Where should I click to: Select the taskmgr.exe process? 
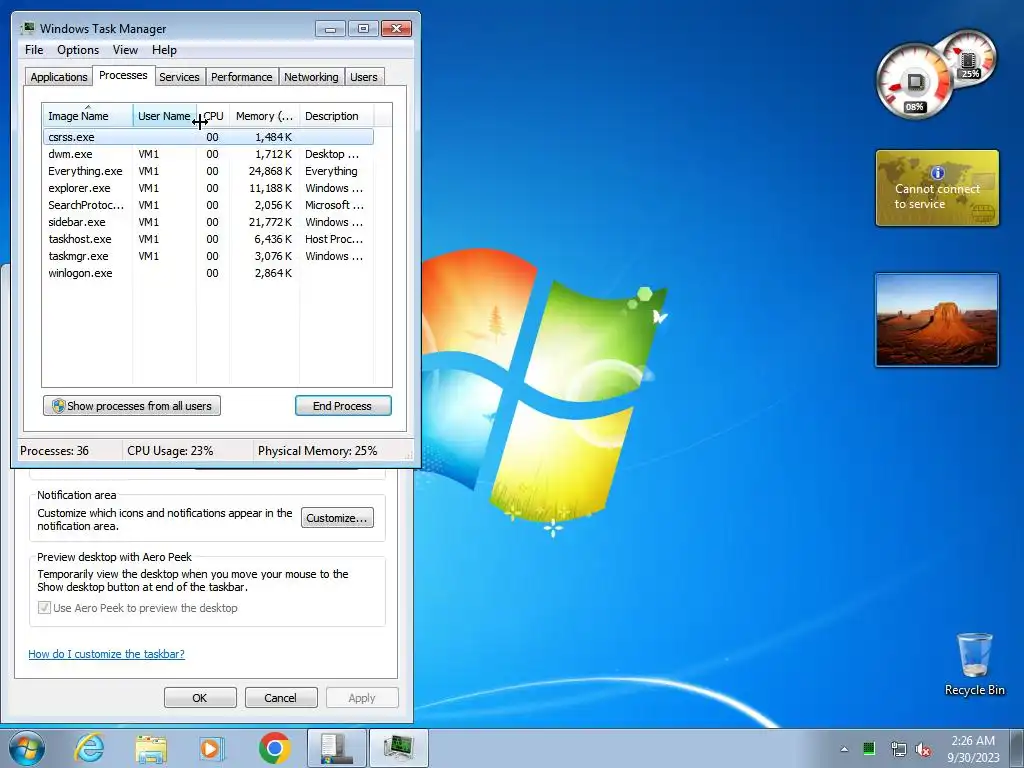[208, 256]
